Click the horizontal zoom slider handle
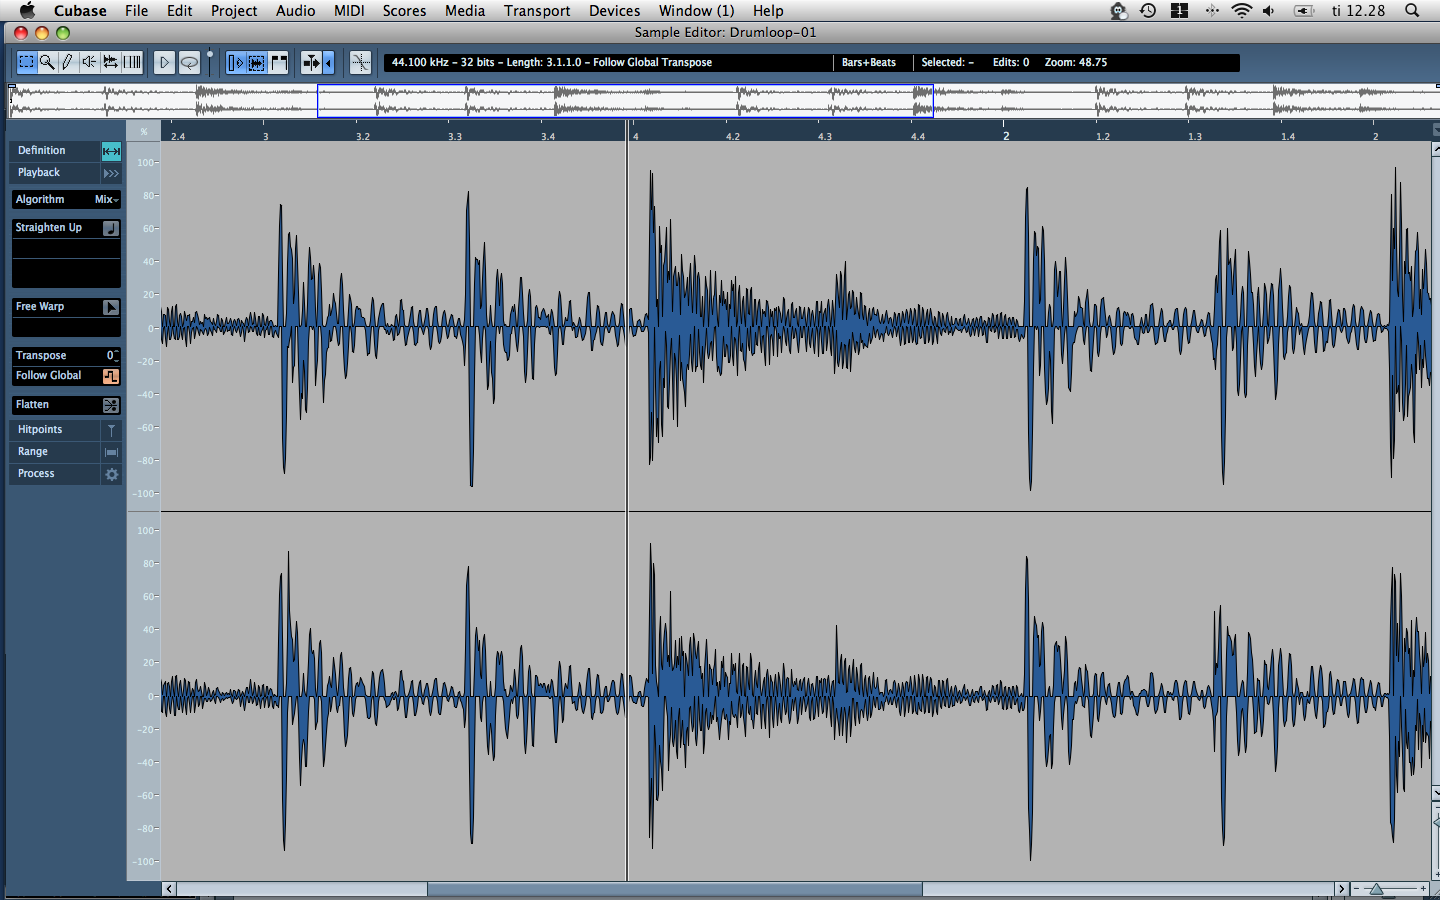This screenshot has width=1440, height=900. click(x=1377, y=889)
